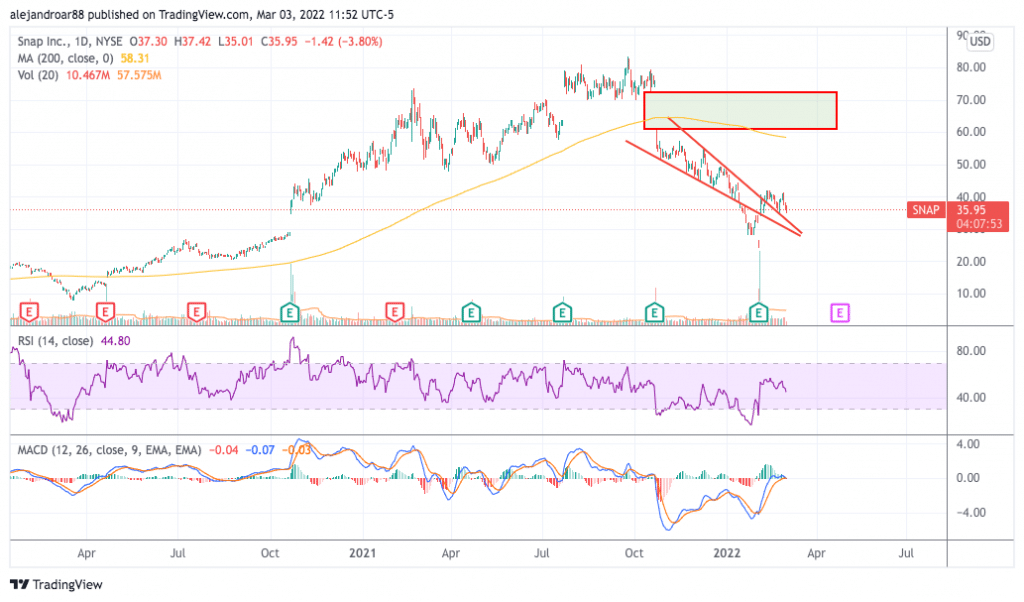Click the 20.00 price axis label
This screenshot has width=1024, height=602.
tap(971, 261)
